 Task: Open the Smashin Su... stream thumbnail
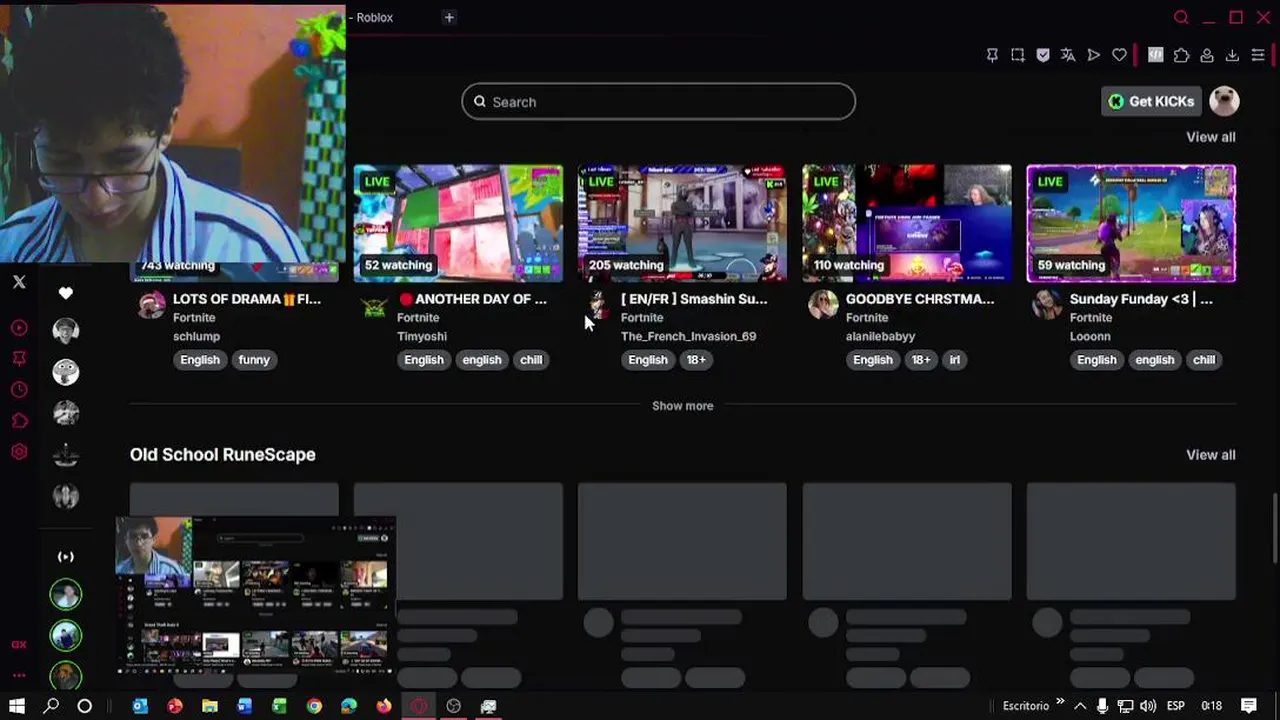tap(683, 224)
